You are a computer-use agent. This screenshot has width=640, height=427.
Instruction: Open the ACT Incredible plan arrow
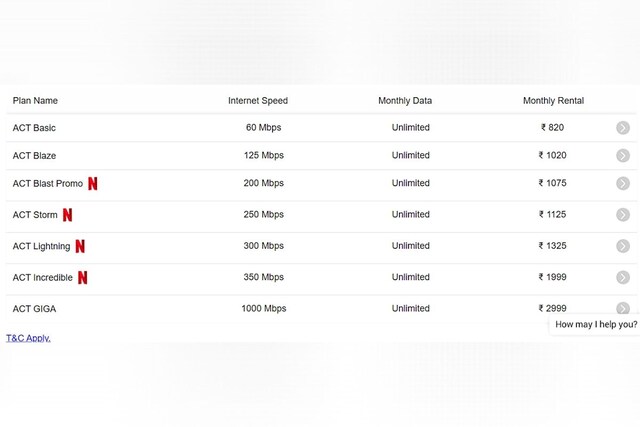[623, 277]
